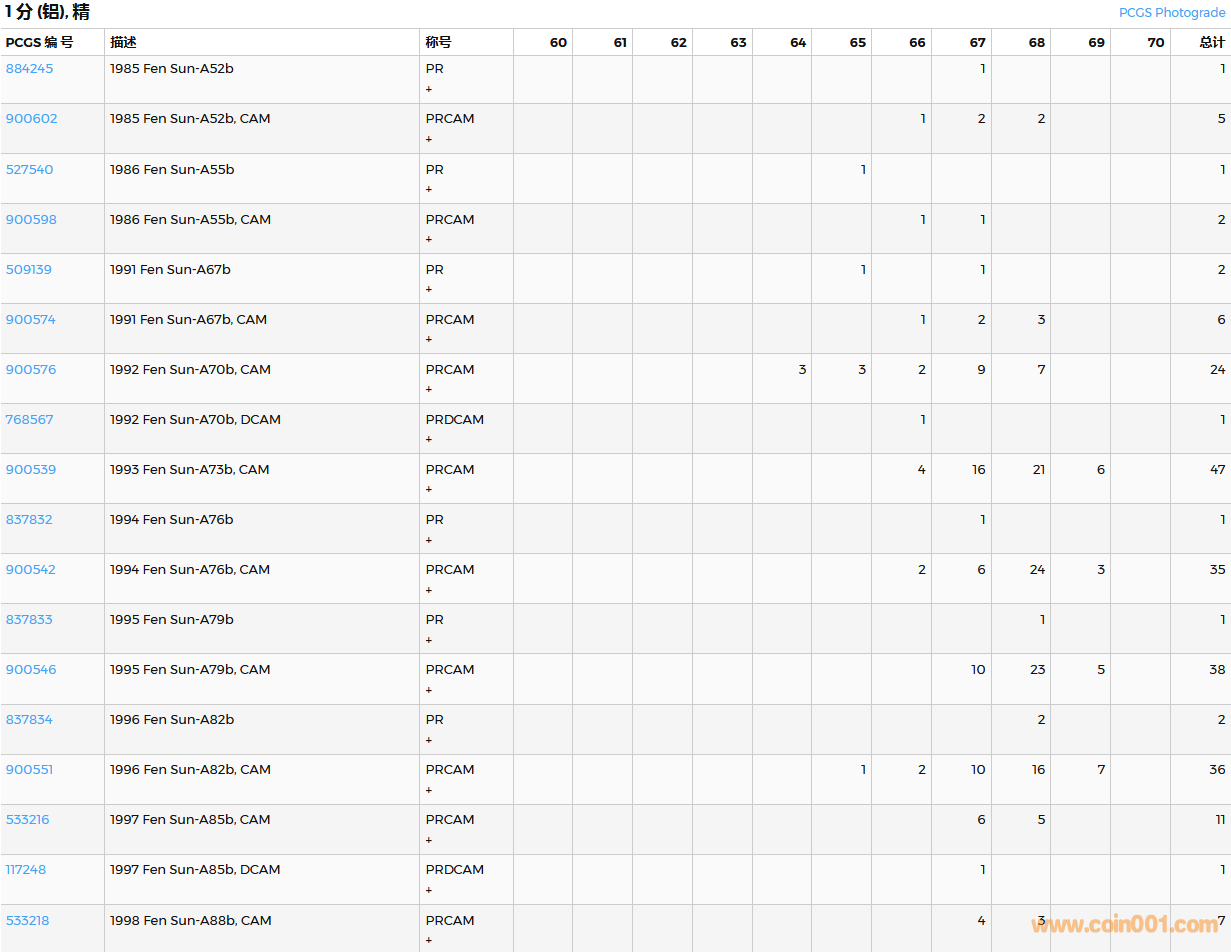Expand plus grades for 1993 Fen Sun-A73b, CAM
The width and height of the screenshot is (1231, 952).
pyautogui.click(x=429, y=489)
